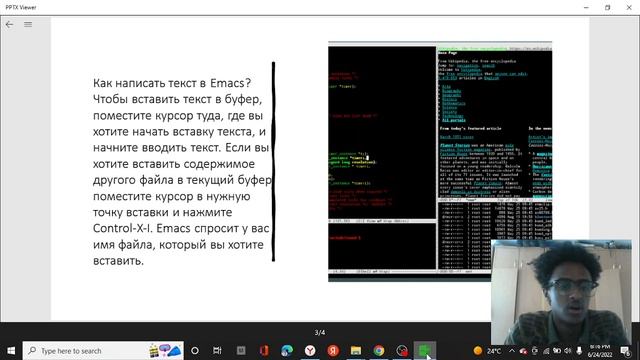This screenshot has width=640, height=360.
Task: Click the Type here to search box
Action: (x=103, y=351)
